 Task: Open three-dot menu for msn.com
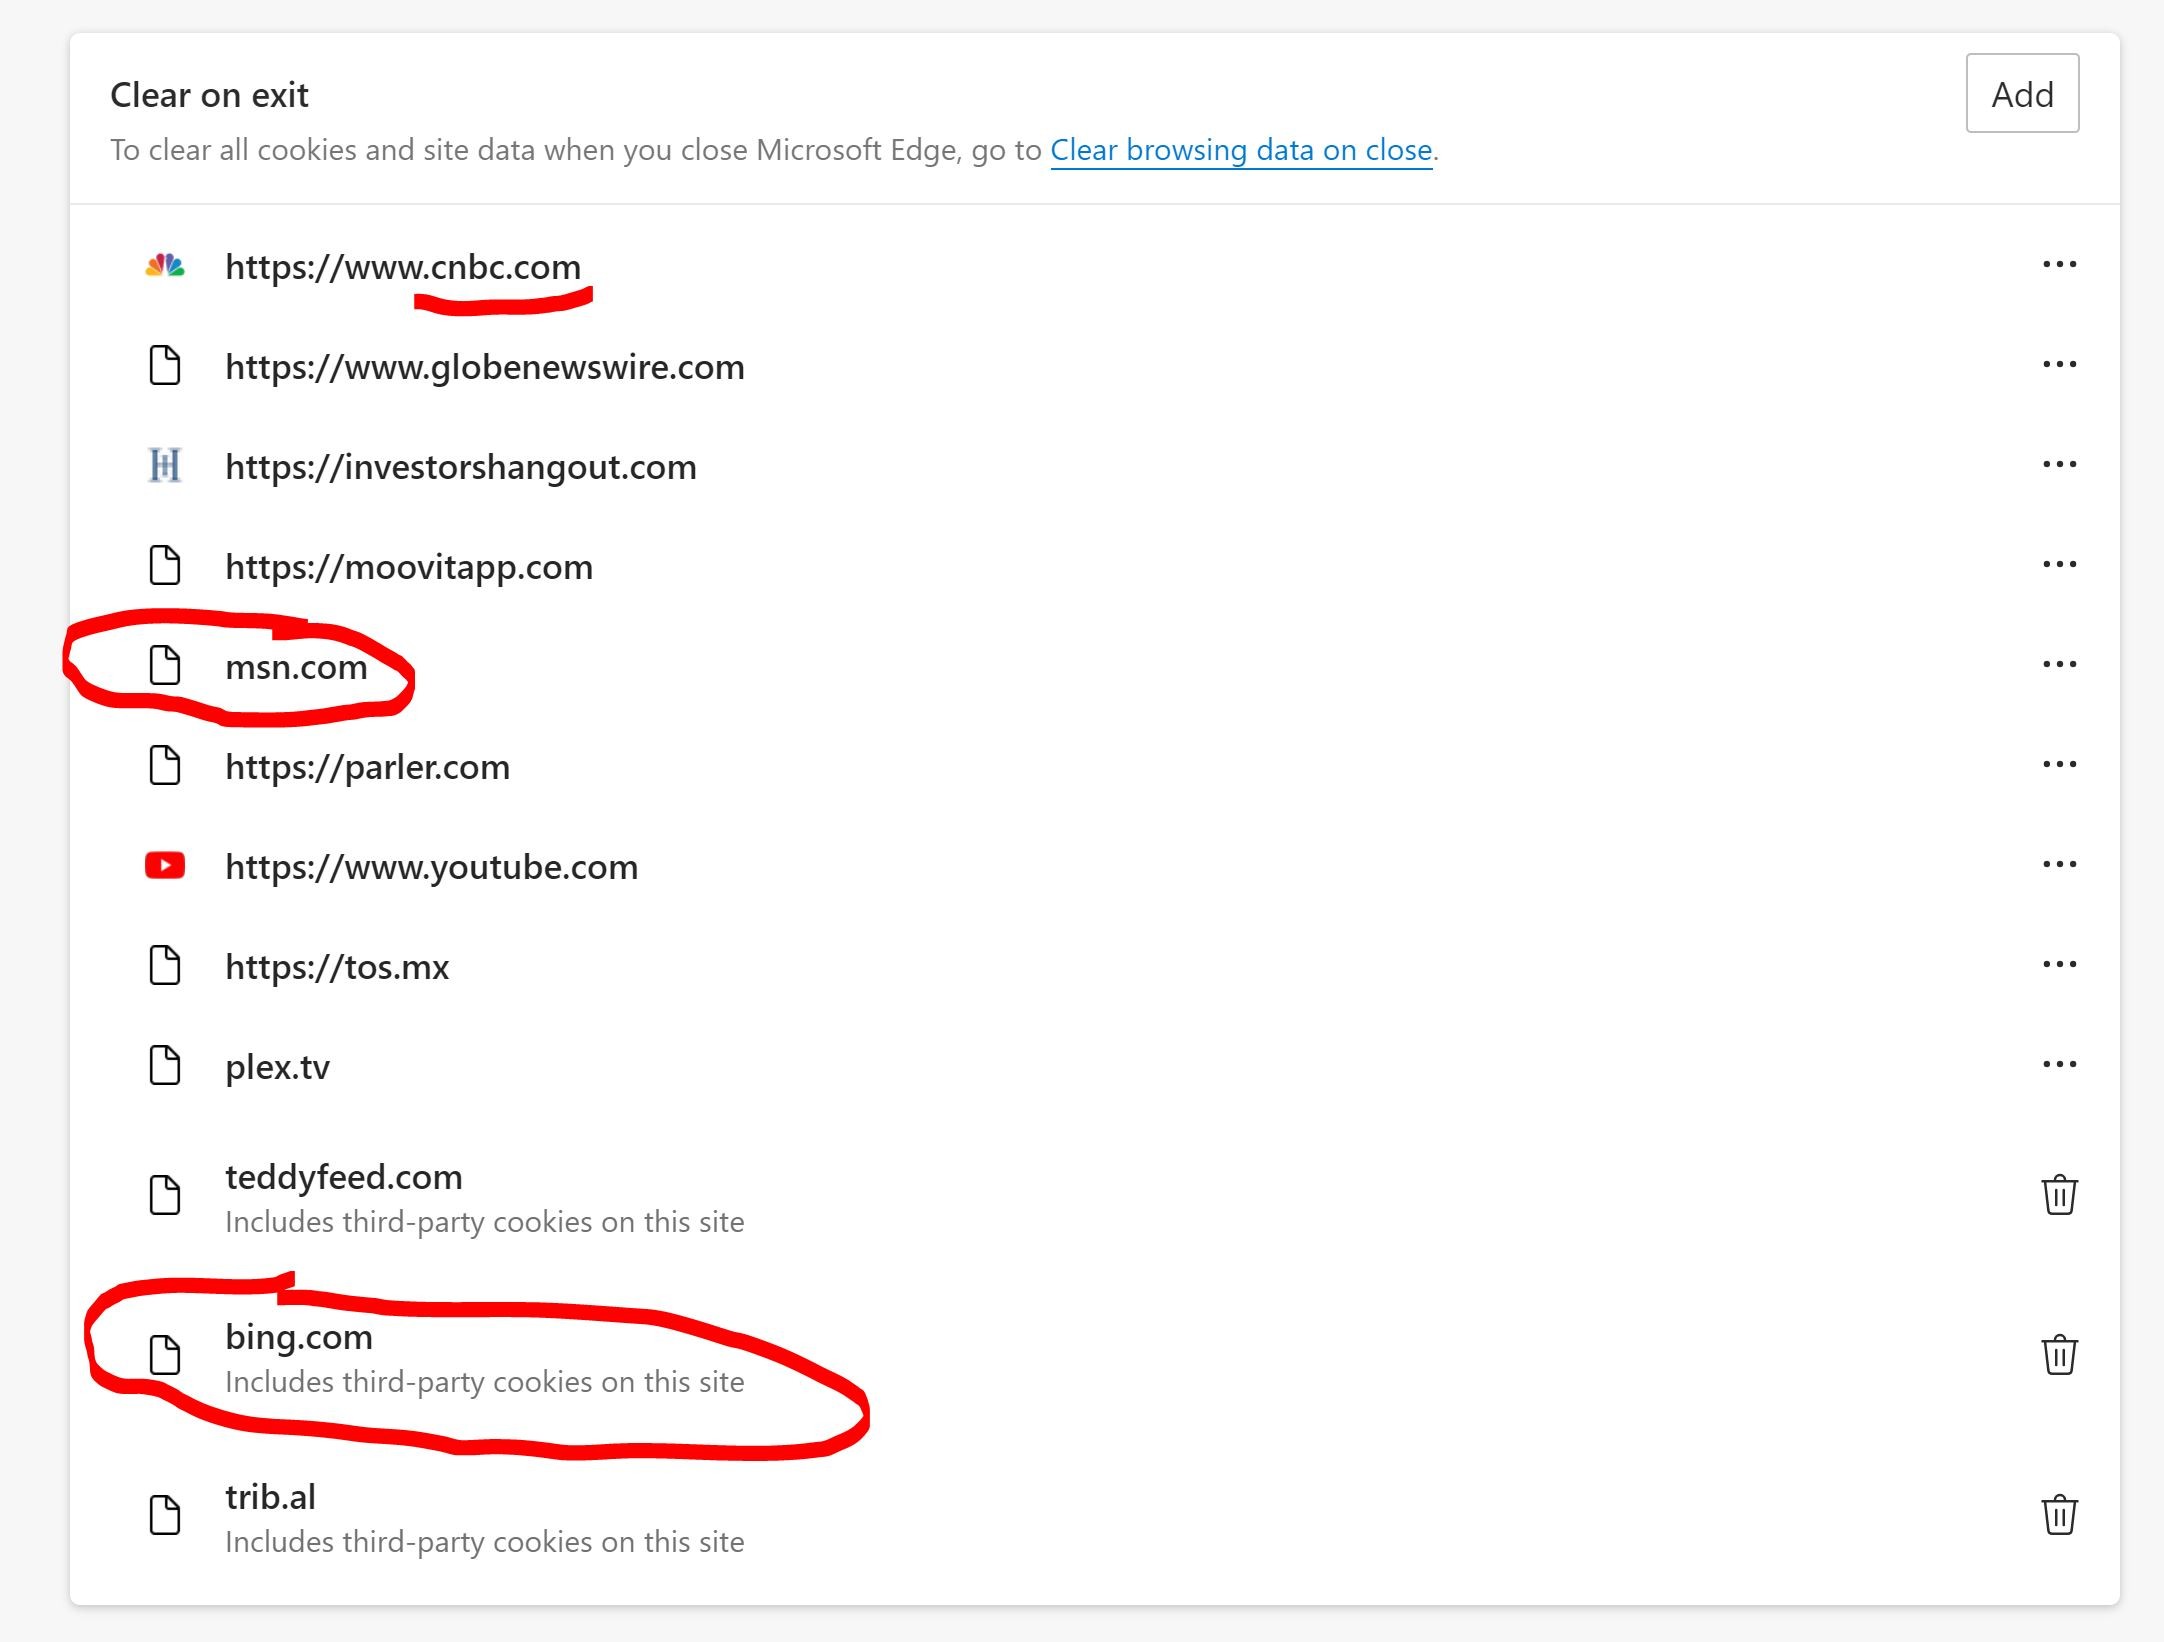(x=2059, y=665)
